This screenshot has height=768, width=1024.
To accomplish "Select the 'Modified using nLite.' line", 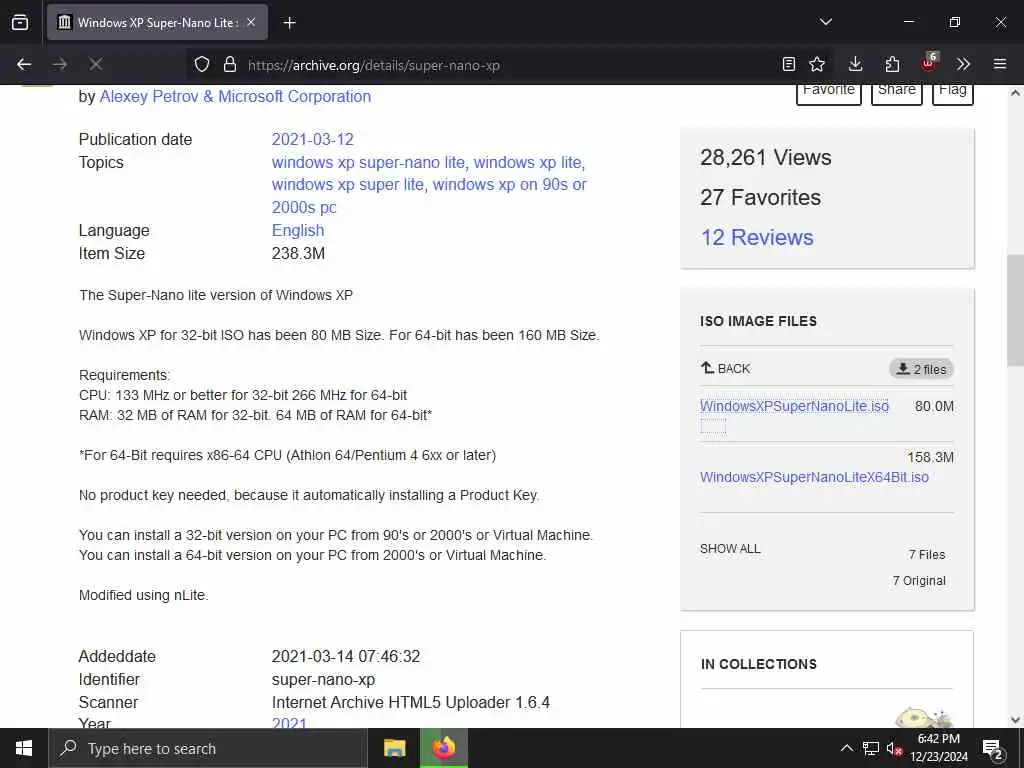I will [144, 596].
